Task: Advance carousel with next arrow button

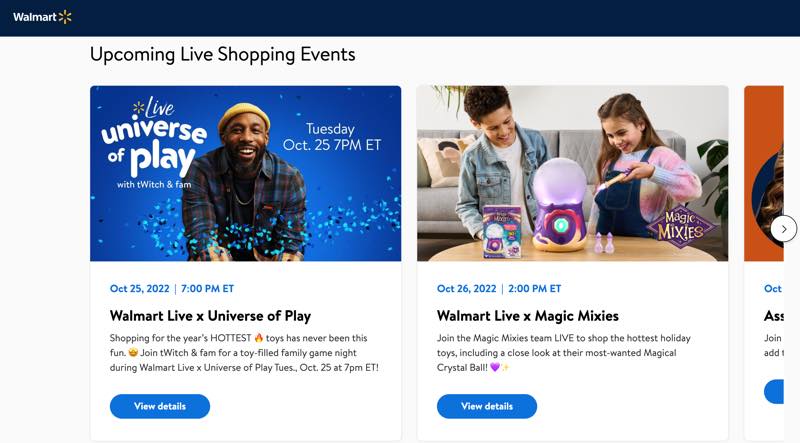Action: tap(783, 229)
